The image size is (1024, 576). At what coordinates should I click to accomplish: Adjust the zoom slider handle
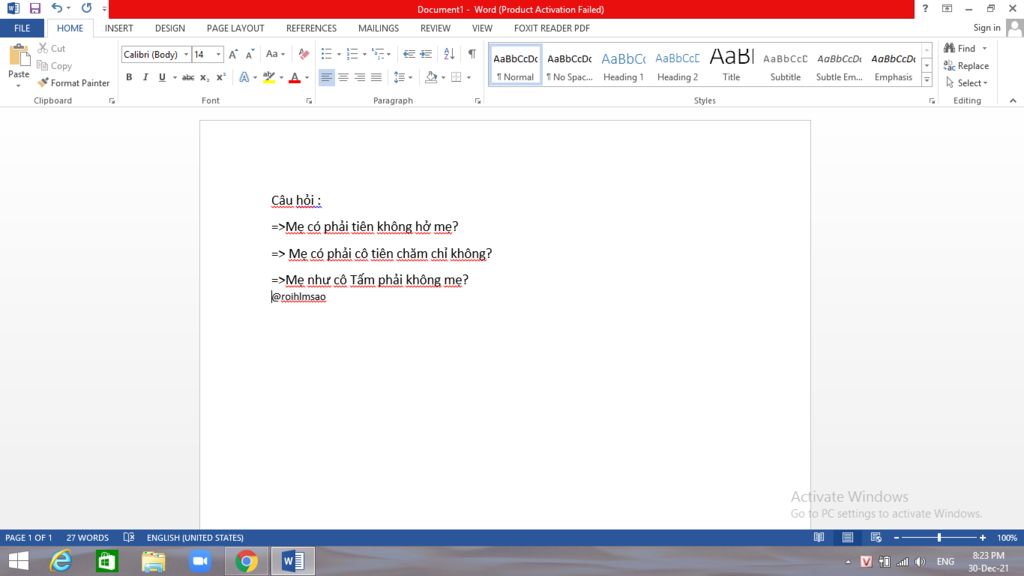tap(939, 537)
